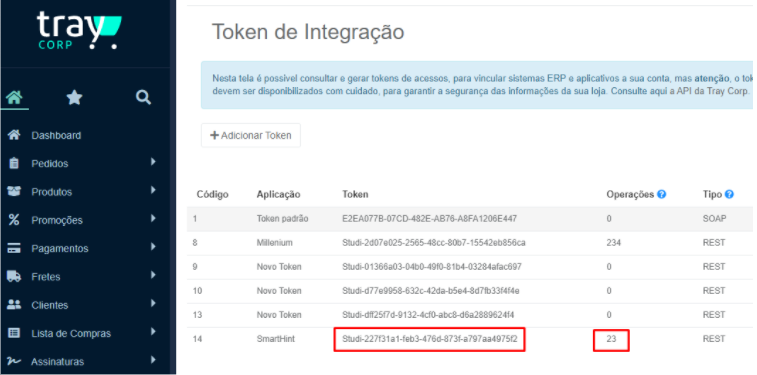Screen dimensions: 757x375
Task: Click the Tray Corp logo
Action: 79,31
